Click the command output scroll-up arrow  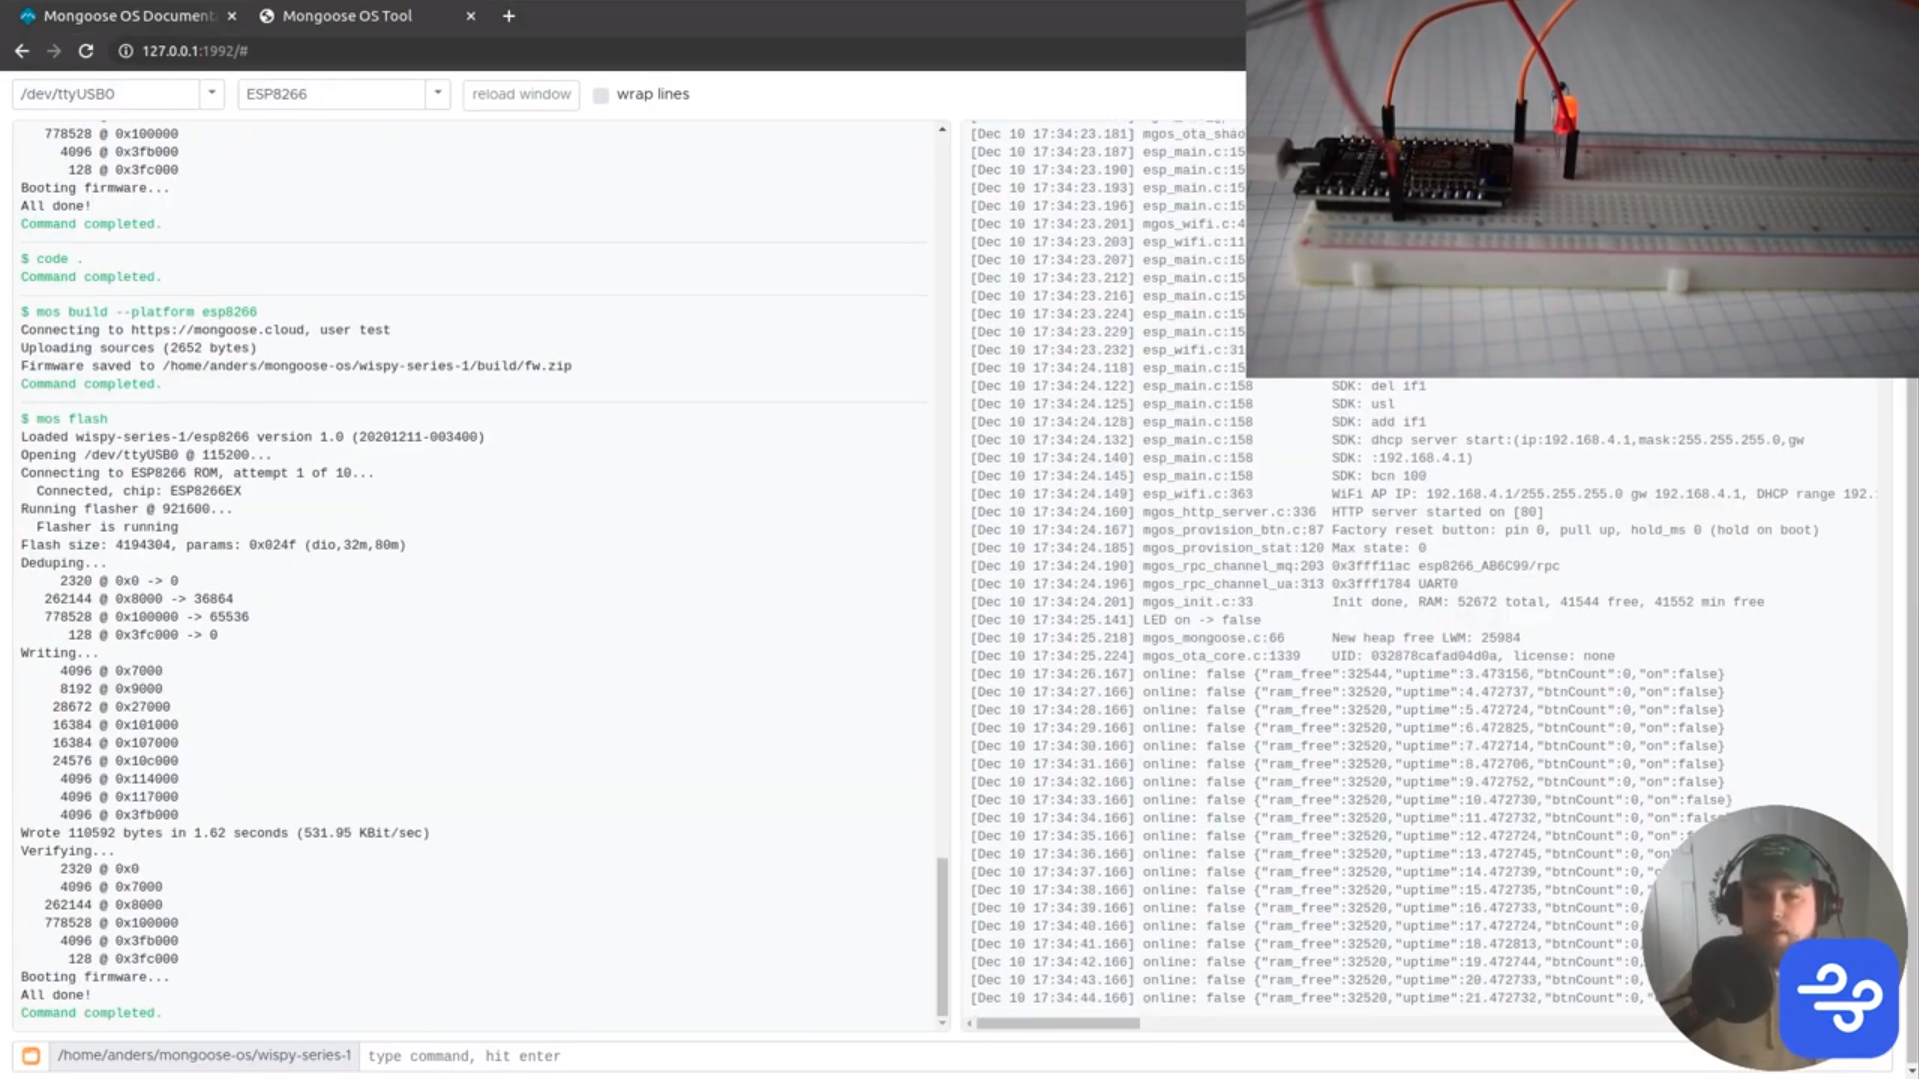tap(942, 130)
